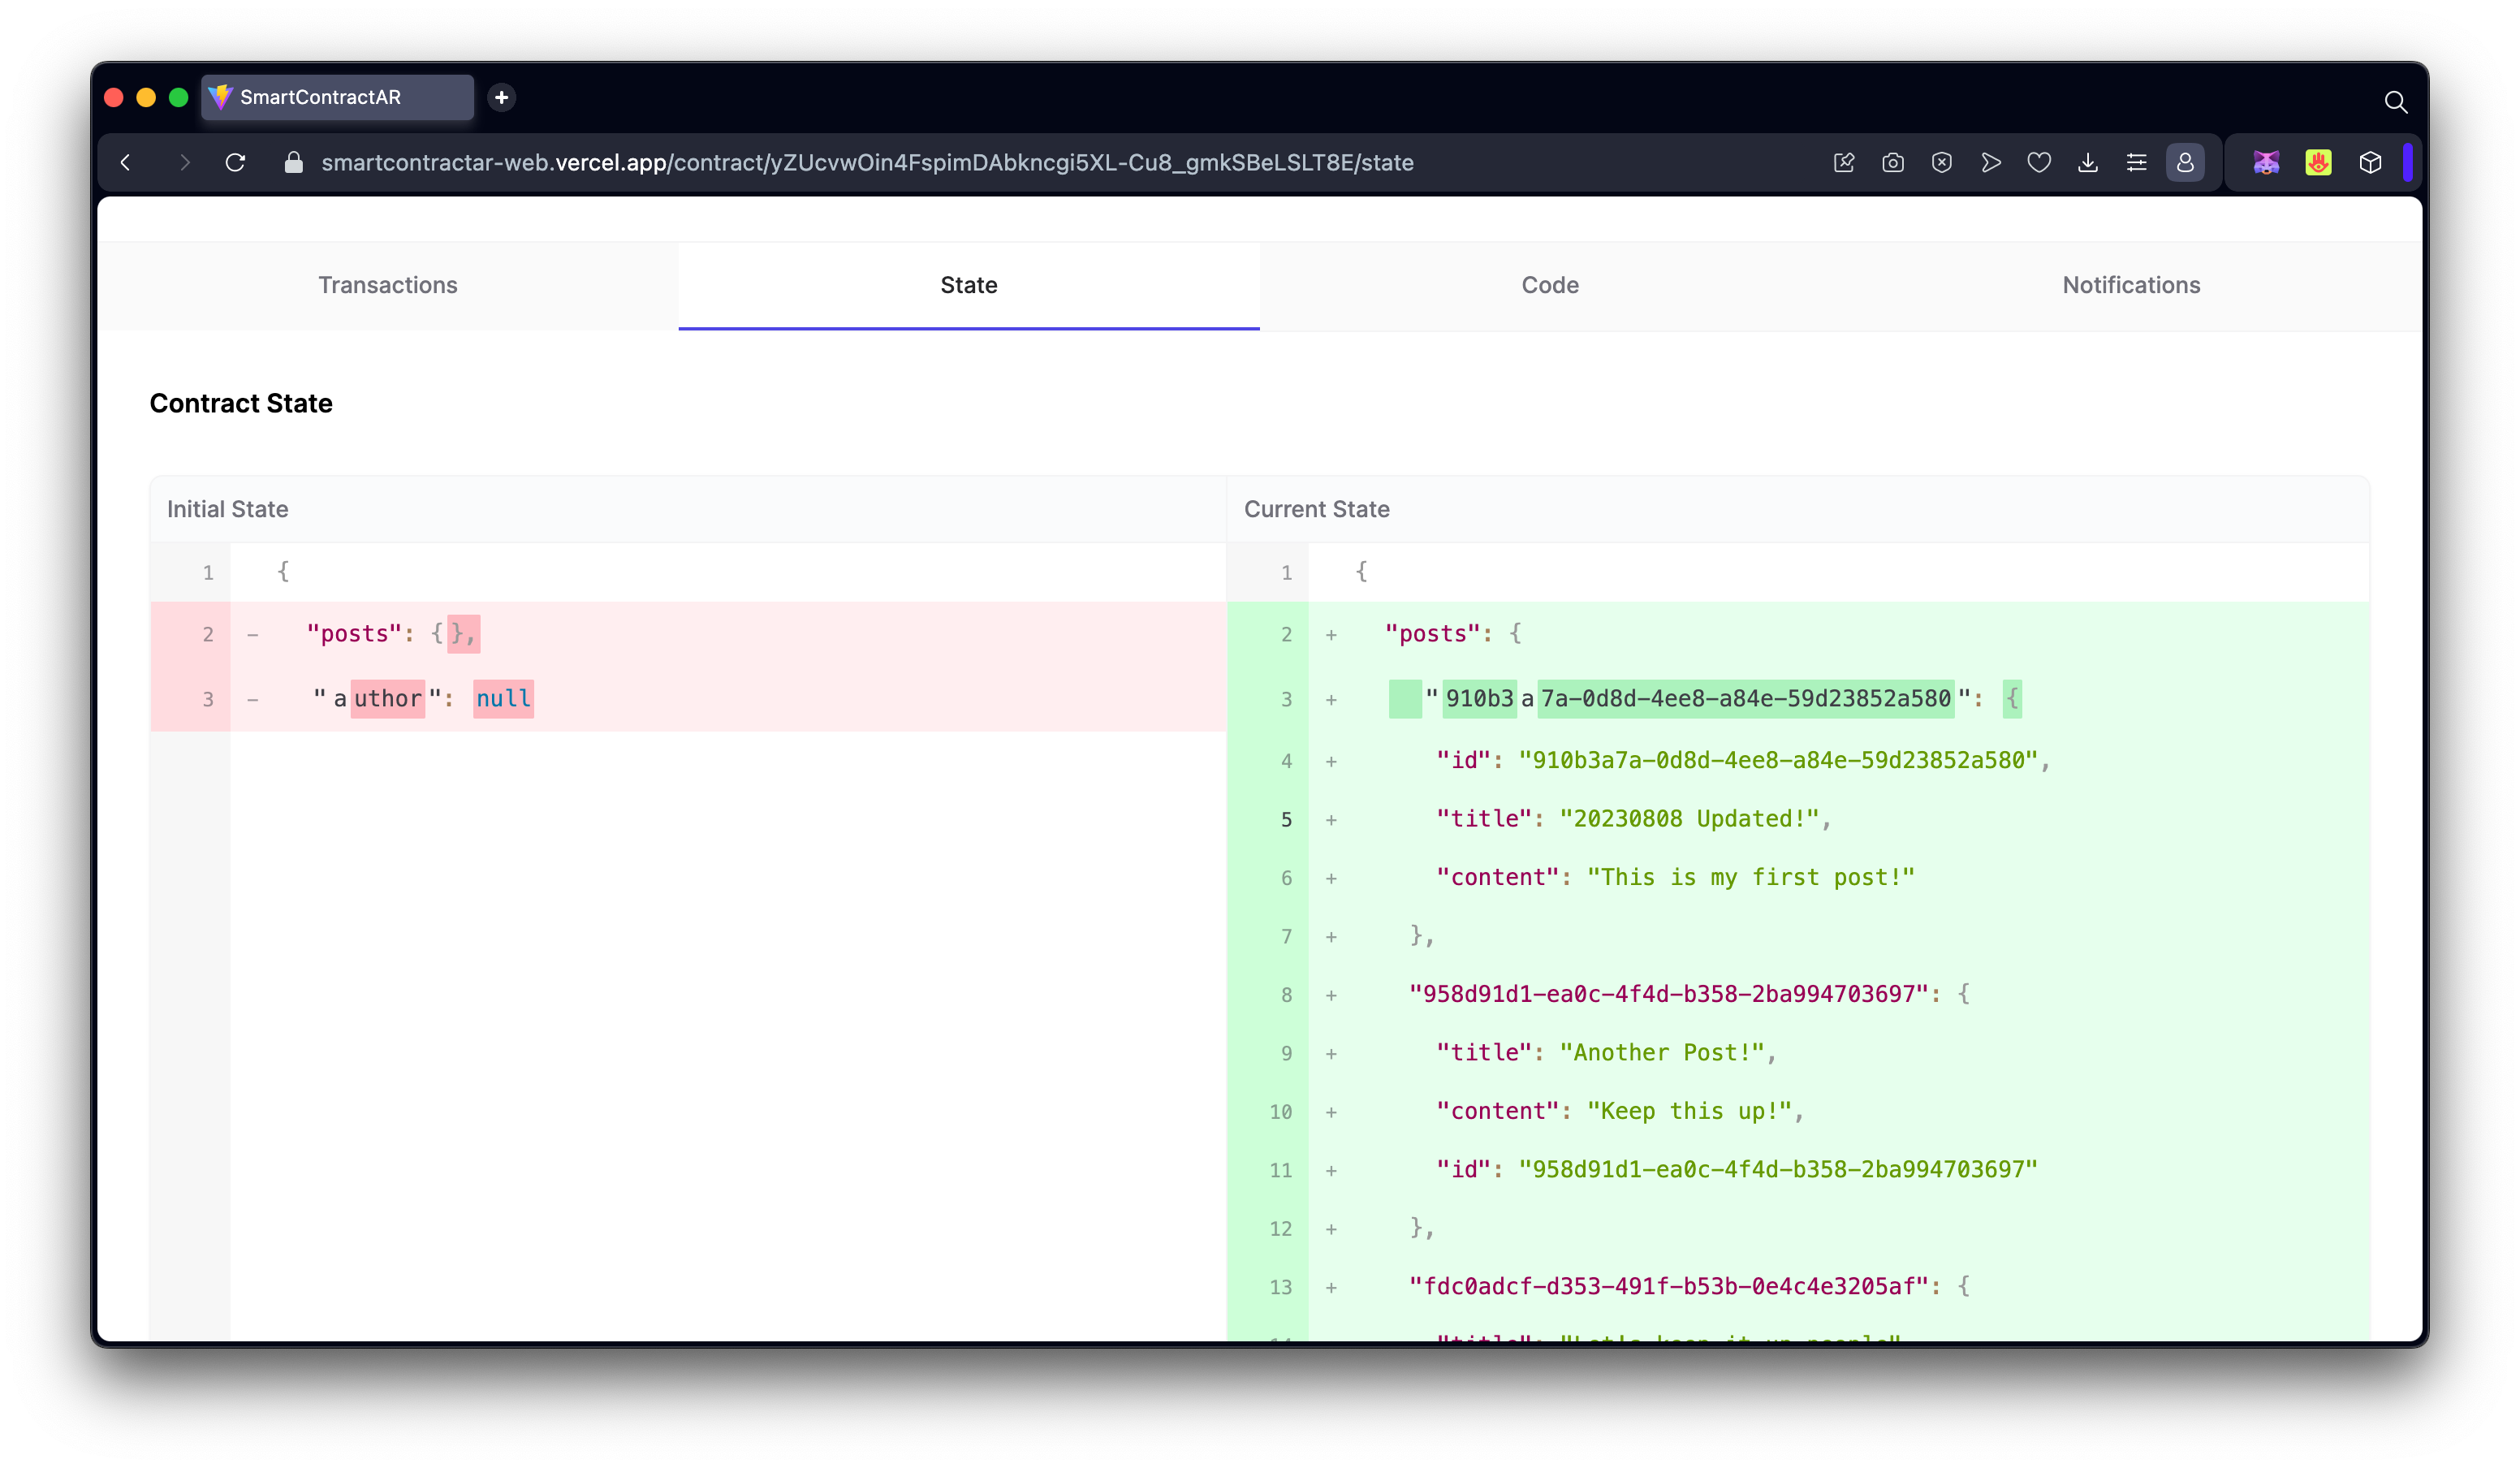The height and width of the screenshot is (1468, 2520).
Task: Open new tab with plus button
Action: point(502,97)
